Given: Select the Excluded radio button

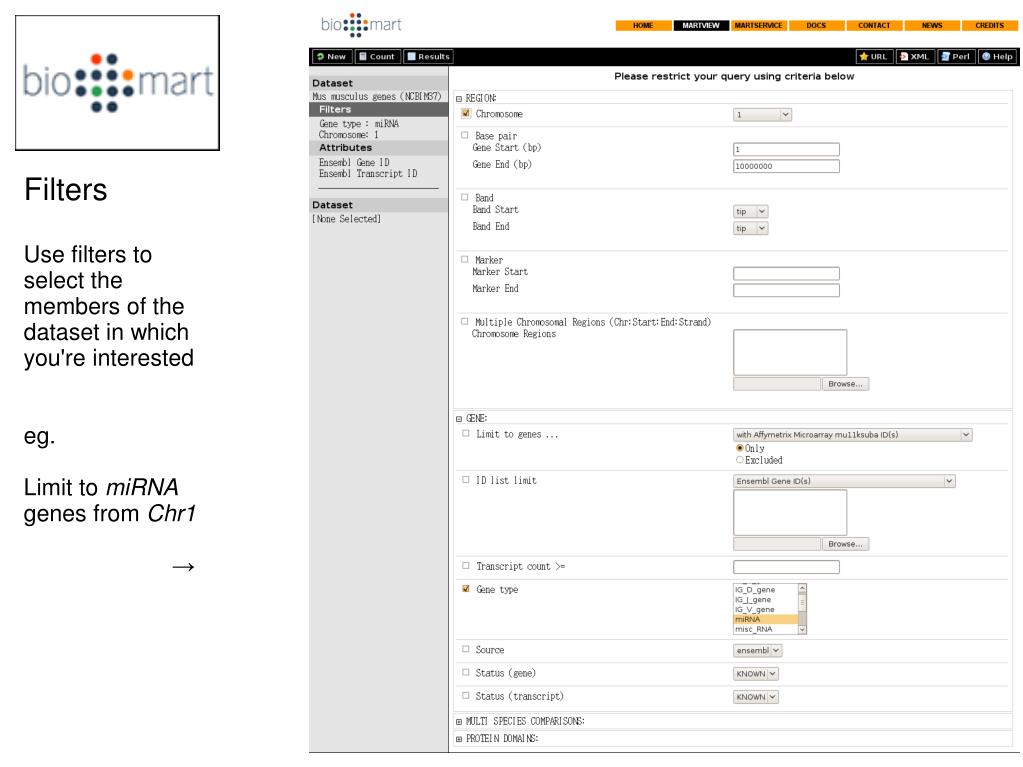Looking at the screenshot, I should [740, 460].
